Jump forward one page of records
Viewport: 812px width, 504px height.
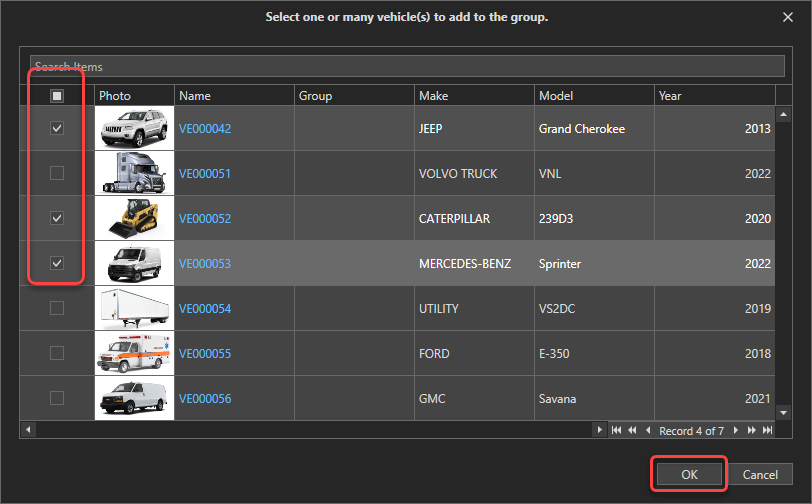tap(752, 430)
